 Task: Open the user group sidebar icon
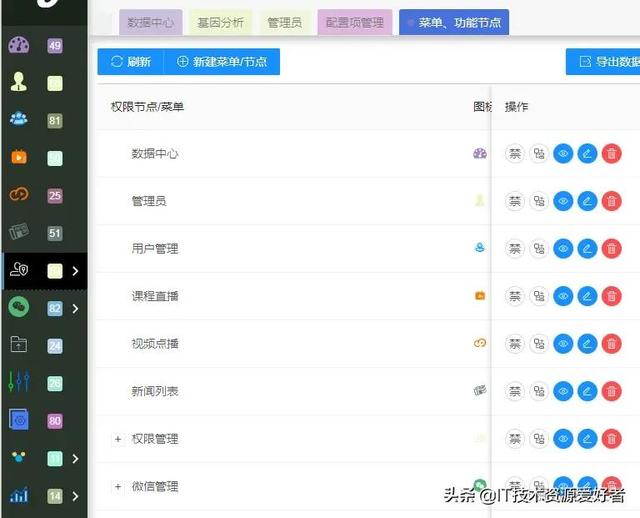[19, 119]
